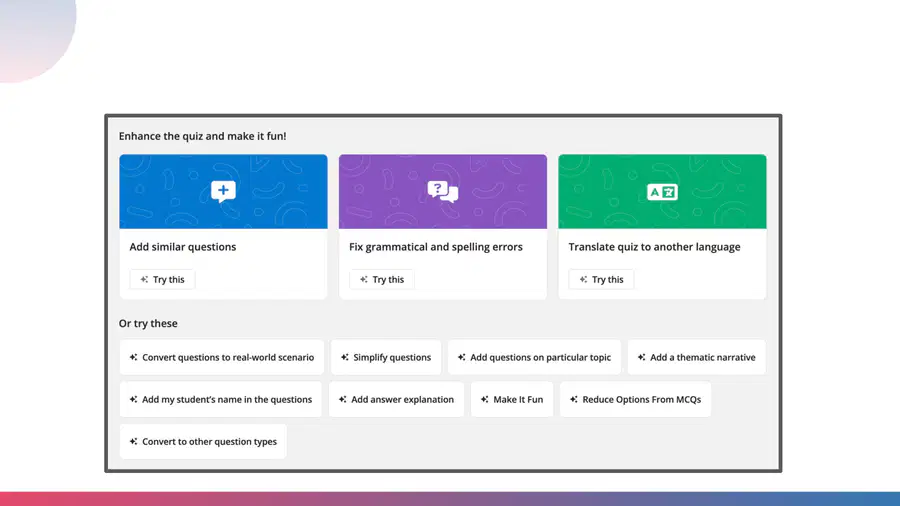
Task: Click the sparkle icon beside Make It Fun
Action: point(484,399)
